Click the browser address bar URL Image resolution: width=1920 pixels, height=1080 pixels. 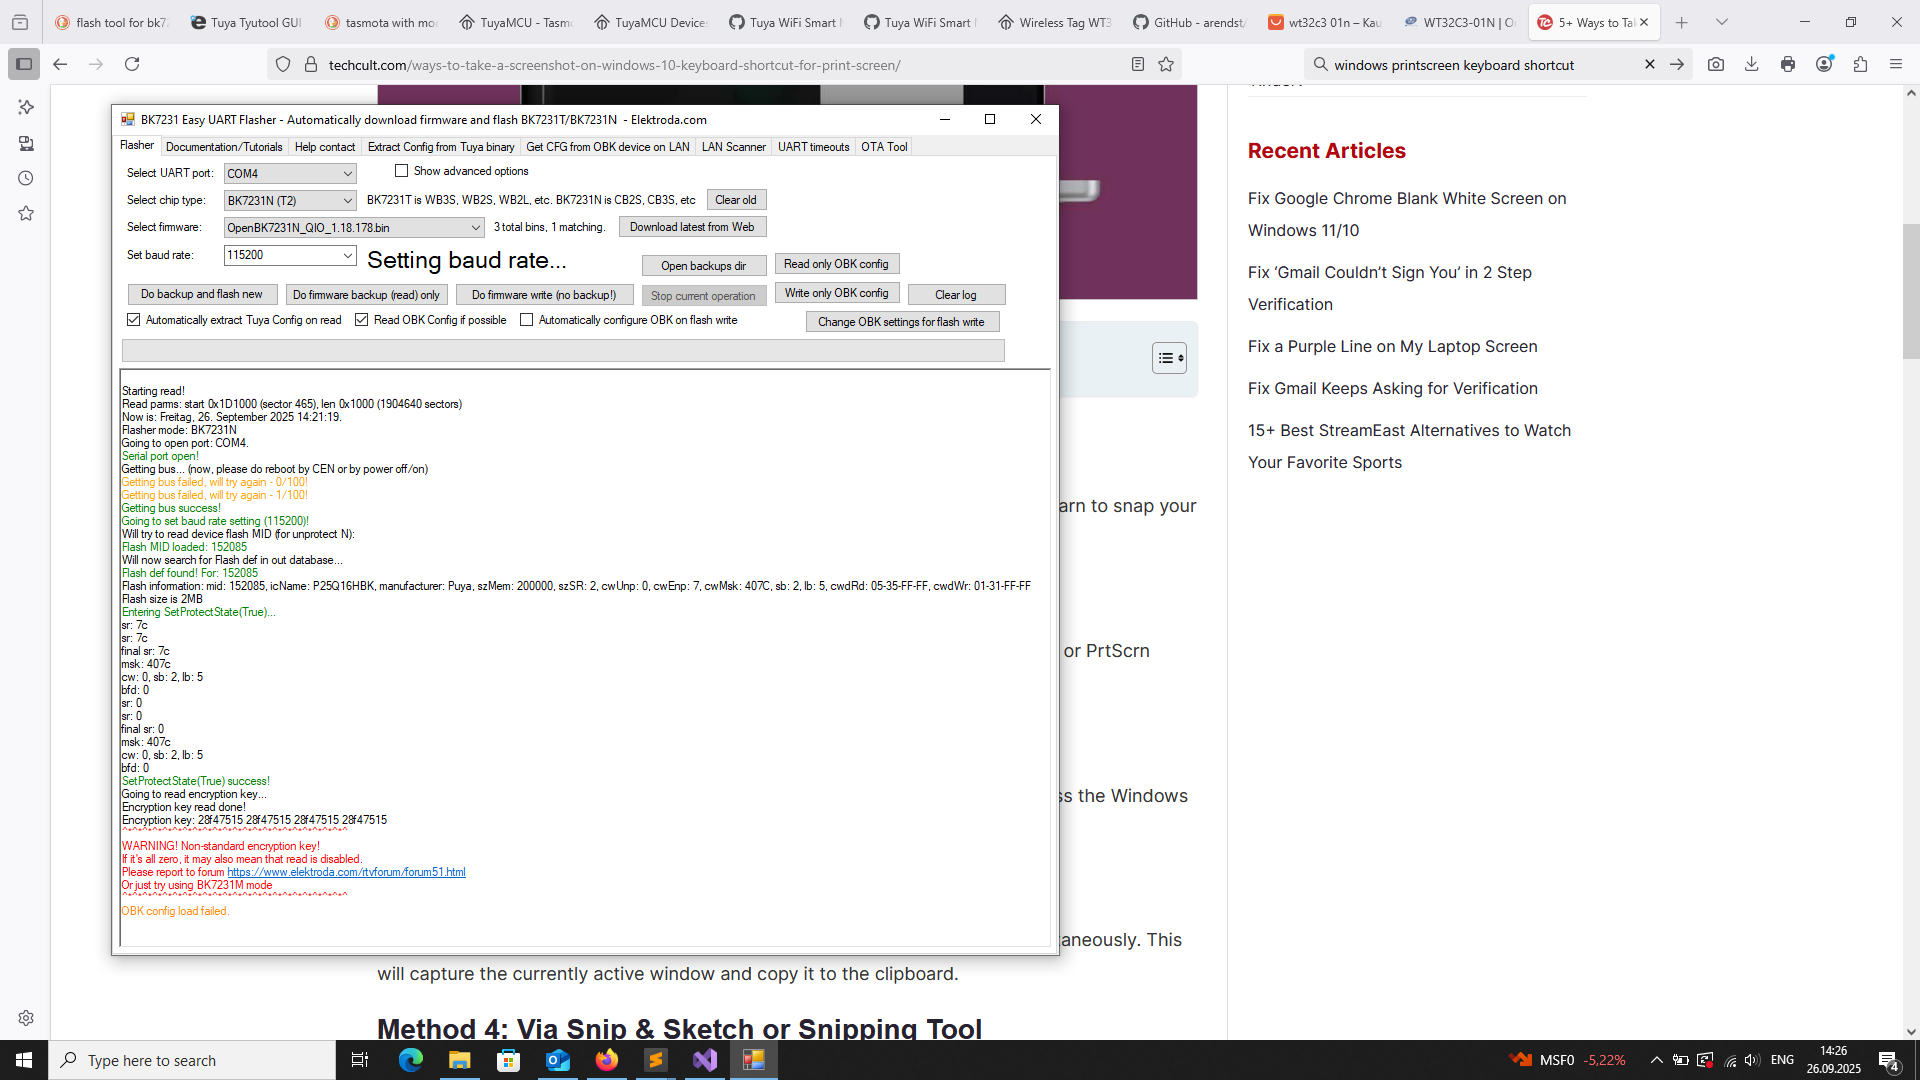pos(614,65)
